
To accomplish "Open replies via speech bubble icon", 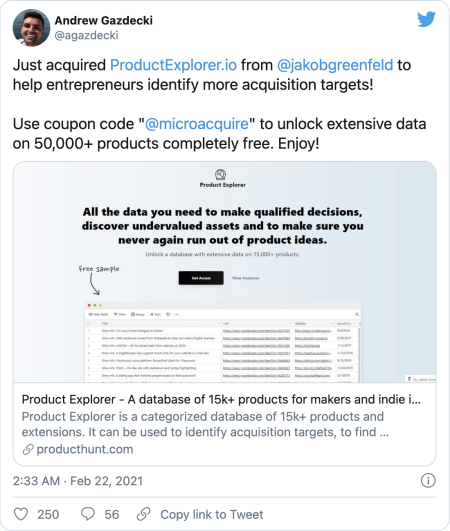I will 88,514.
